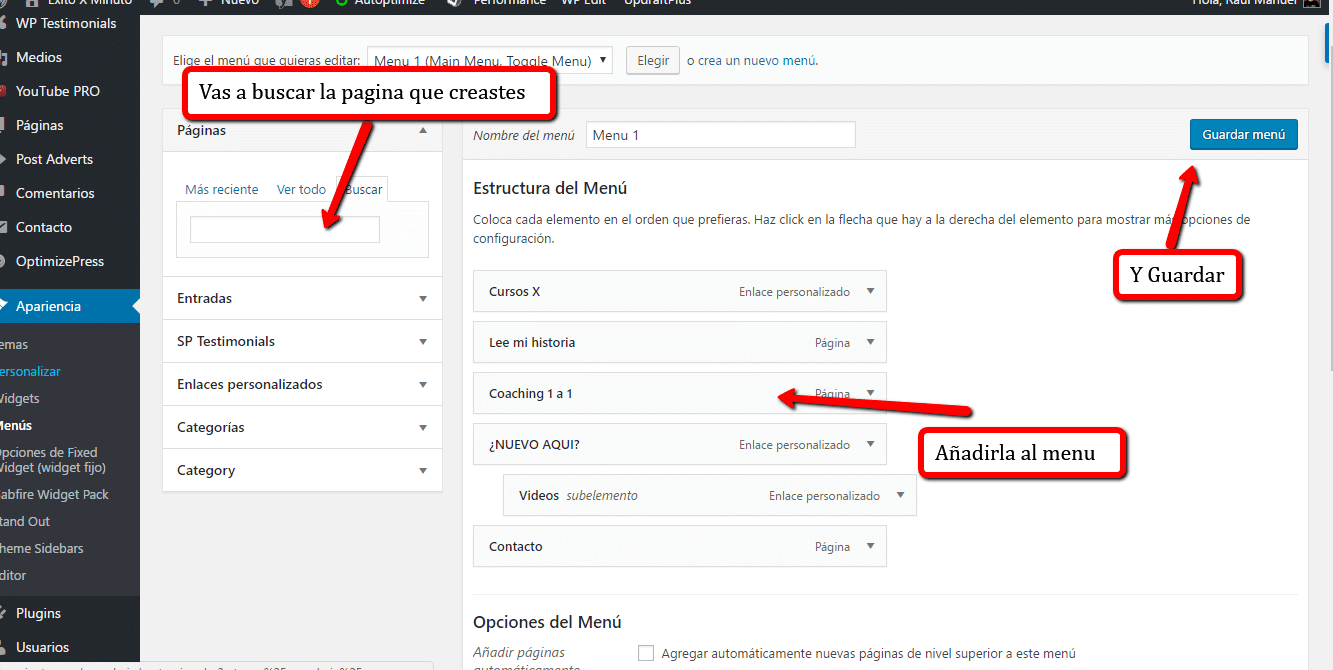Open the menu selection dropdown
Image resolution: width=1333 pixels, height=670 pixels.
tap(489, 61)
